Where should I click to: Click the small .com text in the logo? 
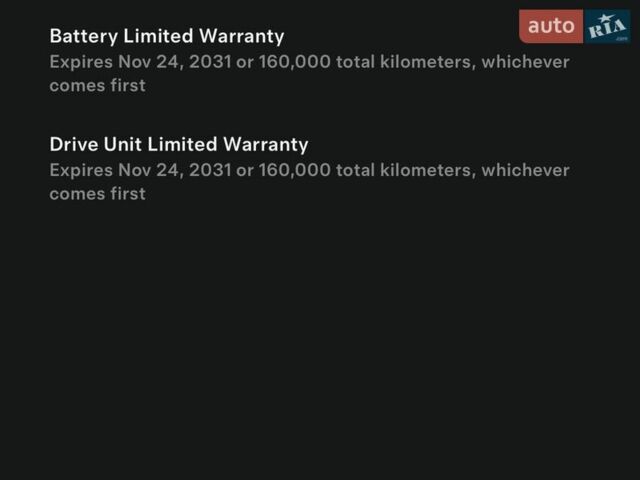(x=622, y=38)
